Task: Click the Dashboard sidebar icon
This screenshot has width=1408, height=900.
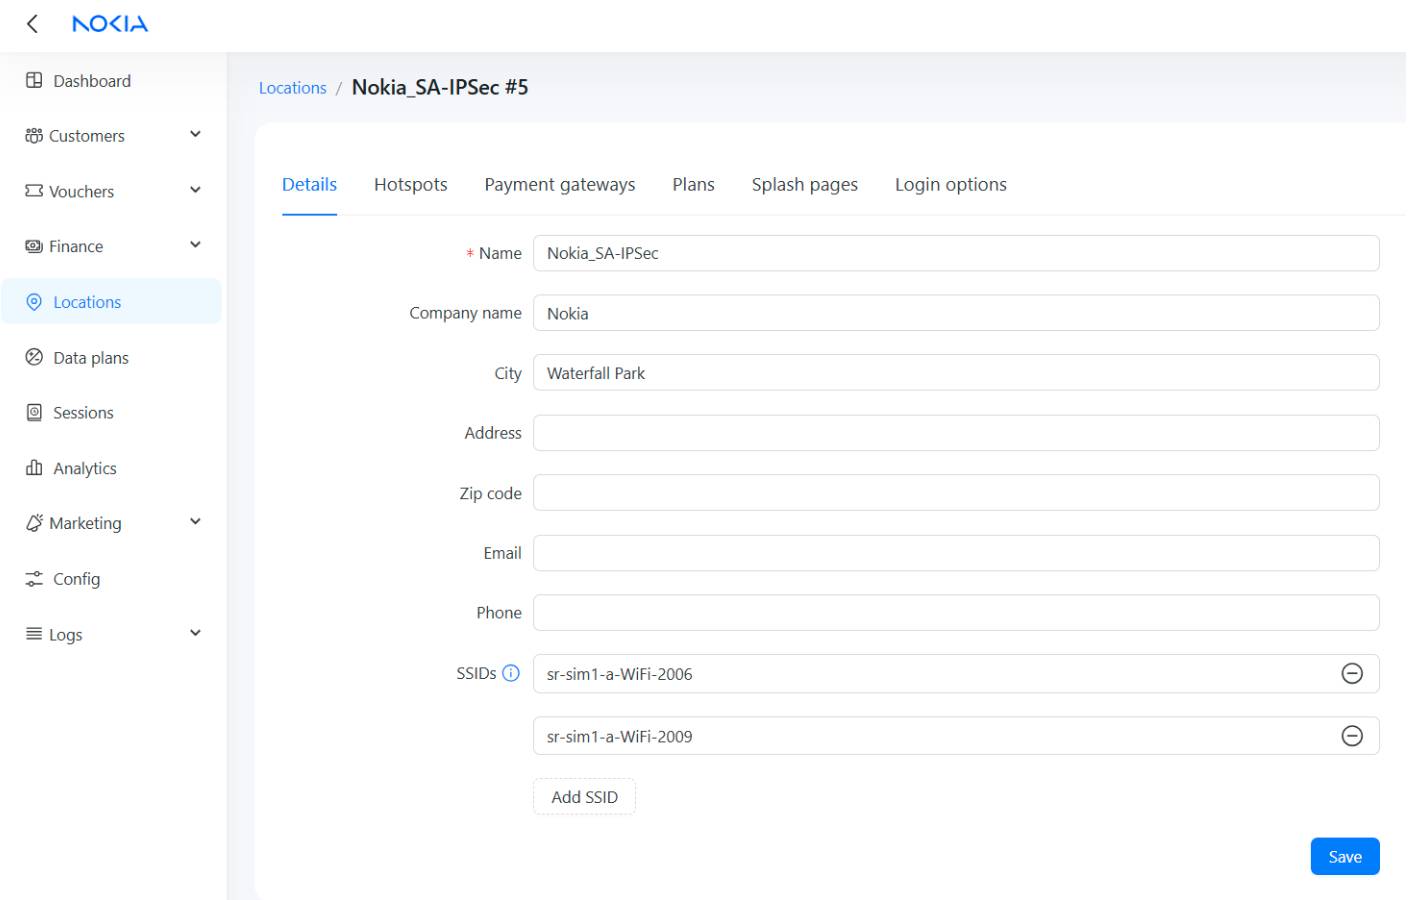Action: click(34, 81)
